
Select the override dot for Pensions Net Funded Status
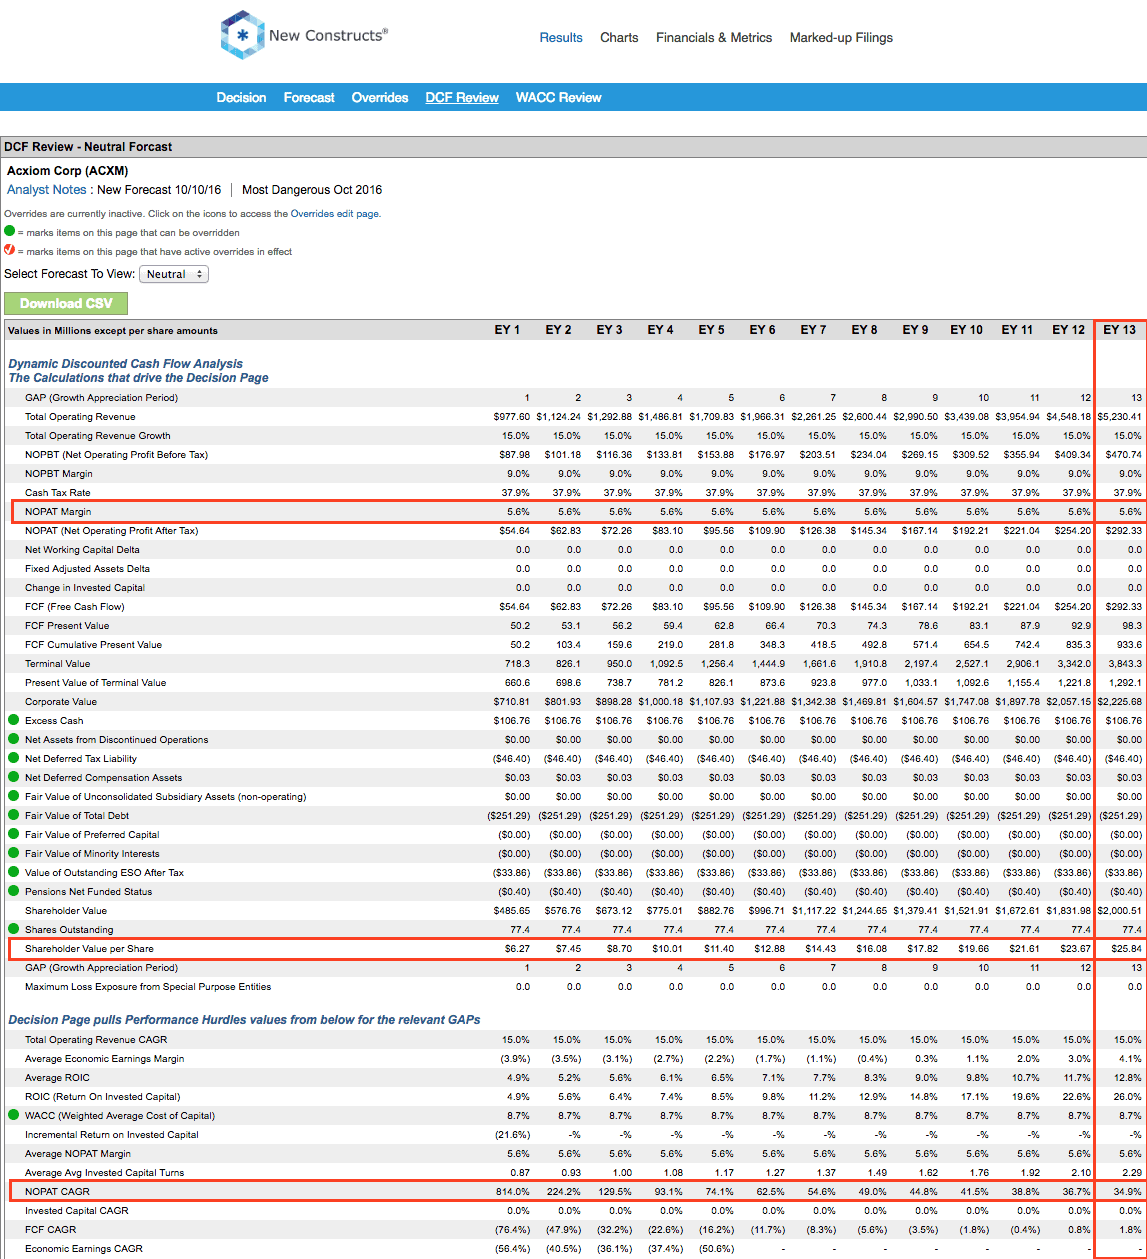(14, 891)
